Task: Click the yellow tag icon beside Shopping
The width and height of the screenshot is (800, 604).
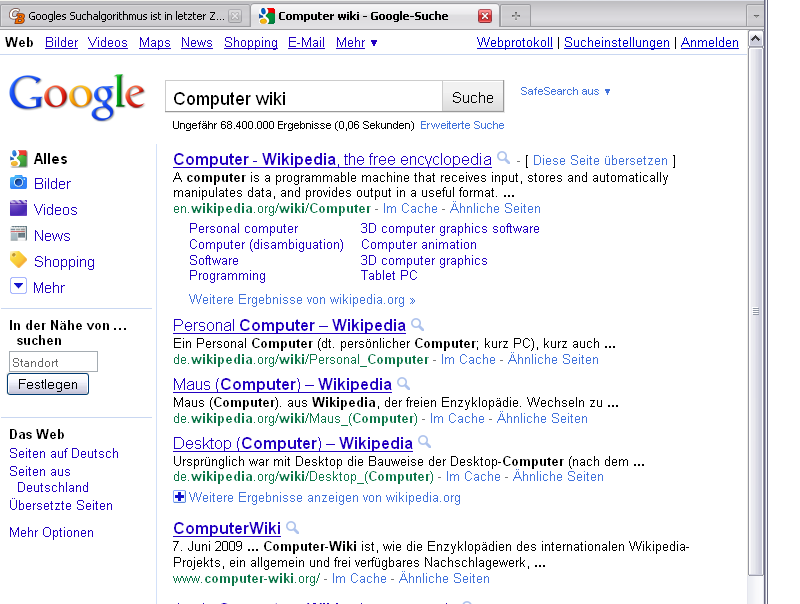Action: pos(18,260)
